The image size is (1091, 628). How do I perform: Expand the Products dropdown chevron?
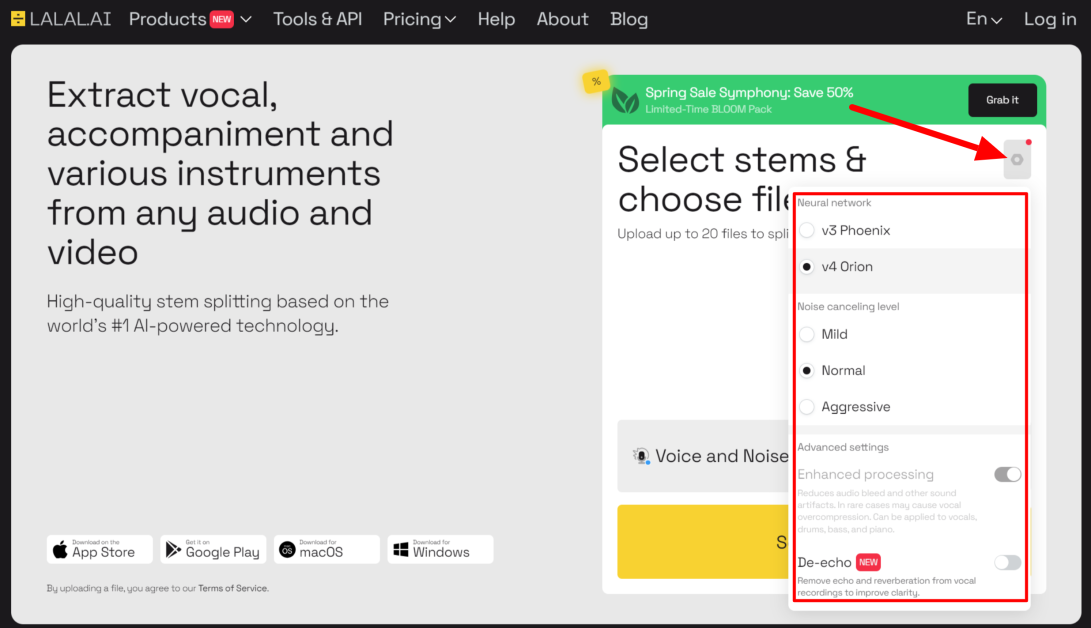click(246, 19)
